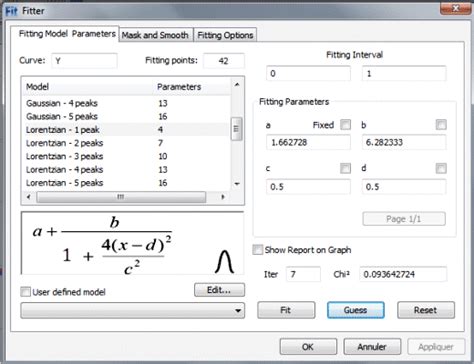Enable Show Report on Graph
Viewport: 474px width, 364px height.
(x=258, y=250)
